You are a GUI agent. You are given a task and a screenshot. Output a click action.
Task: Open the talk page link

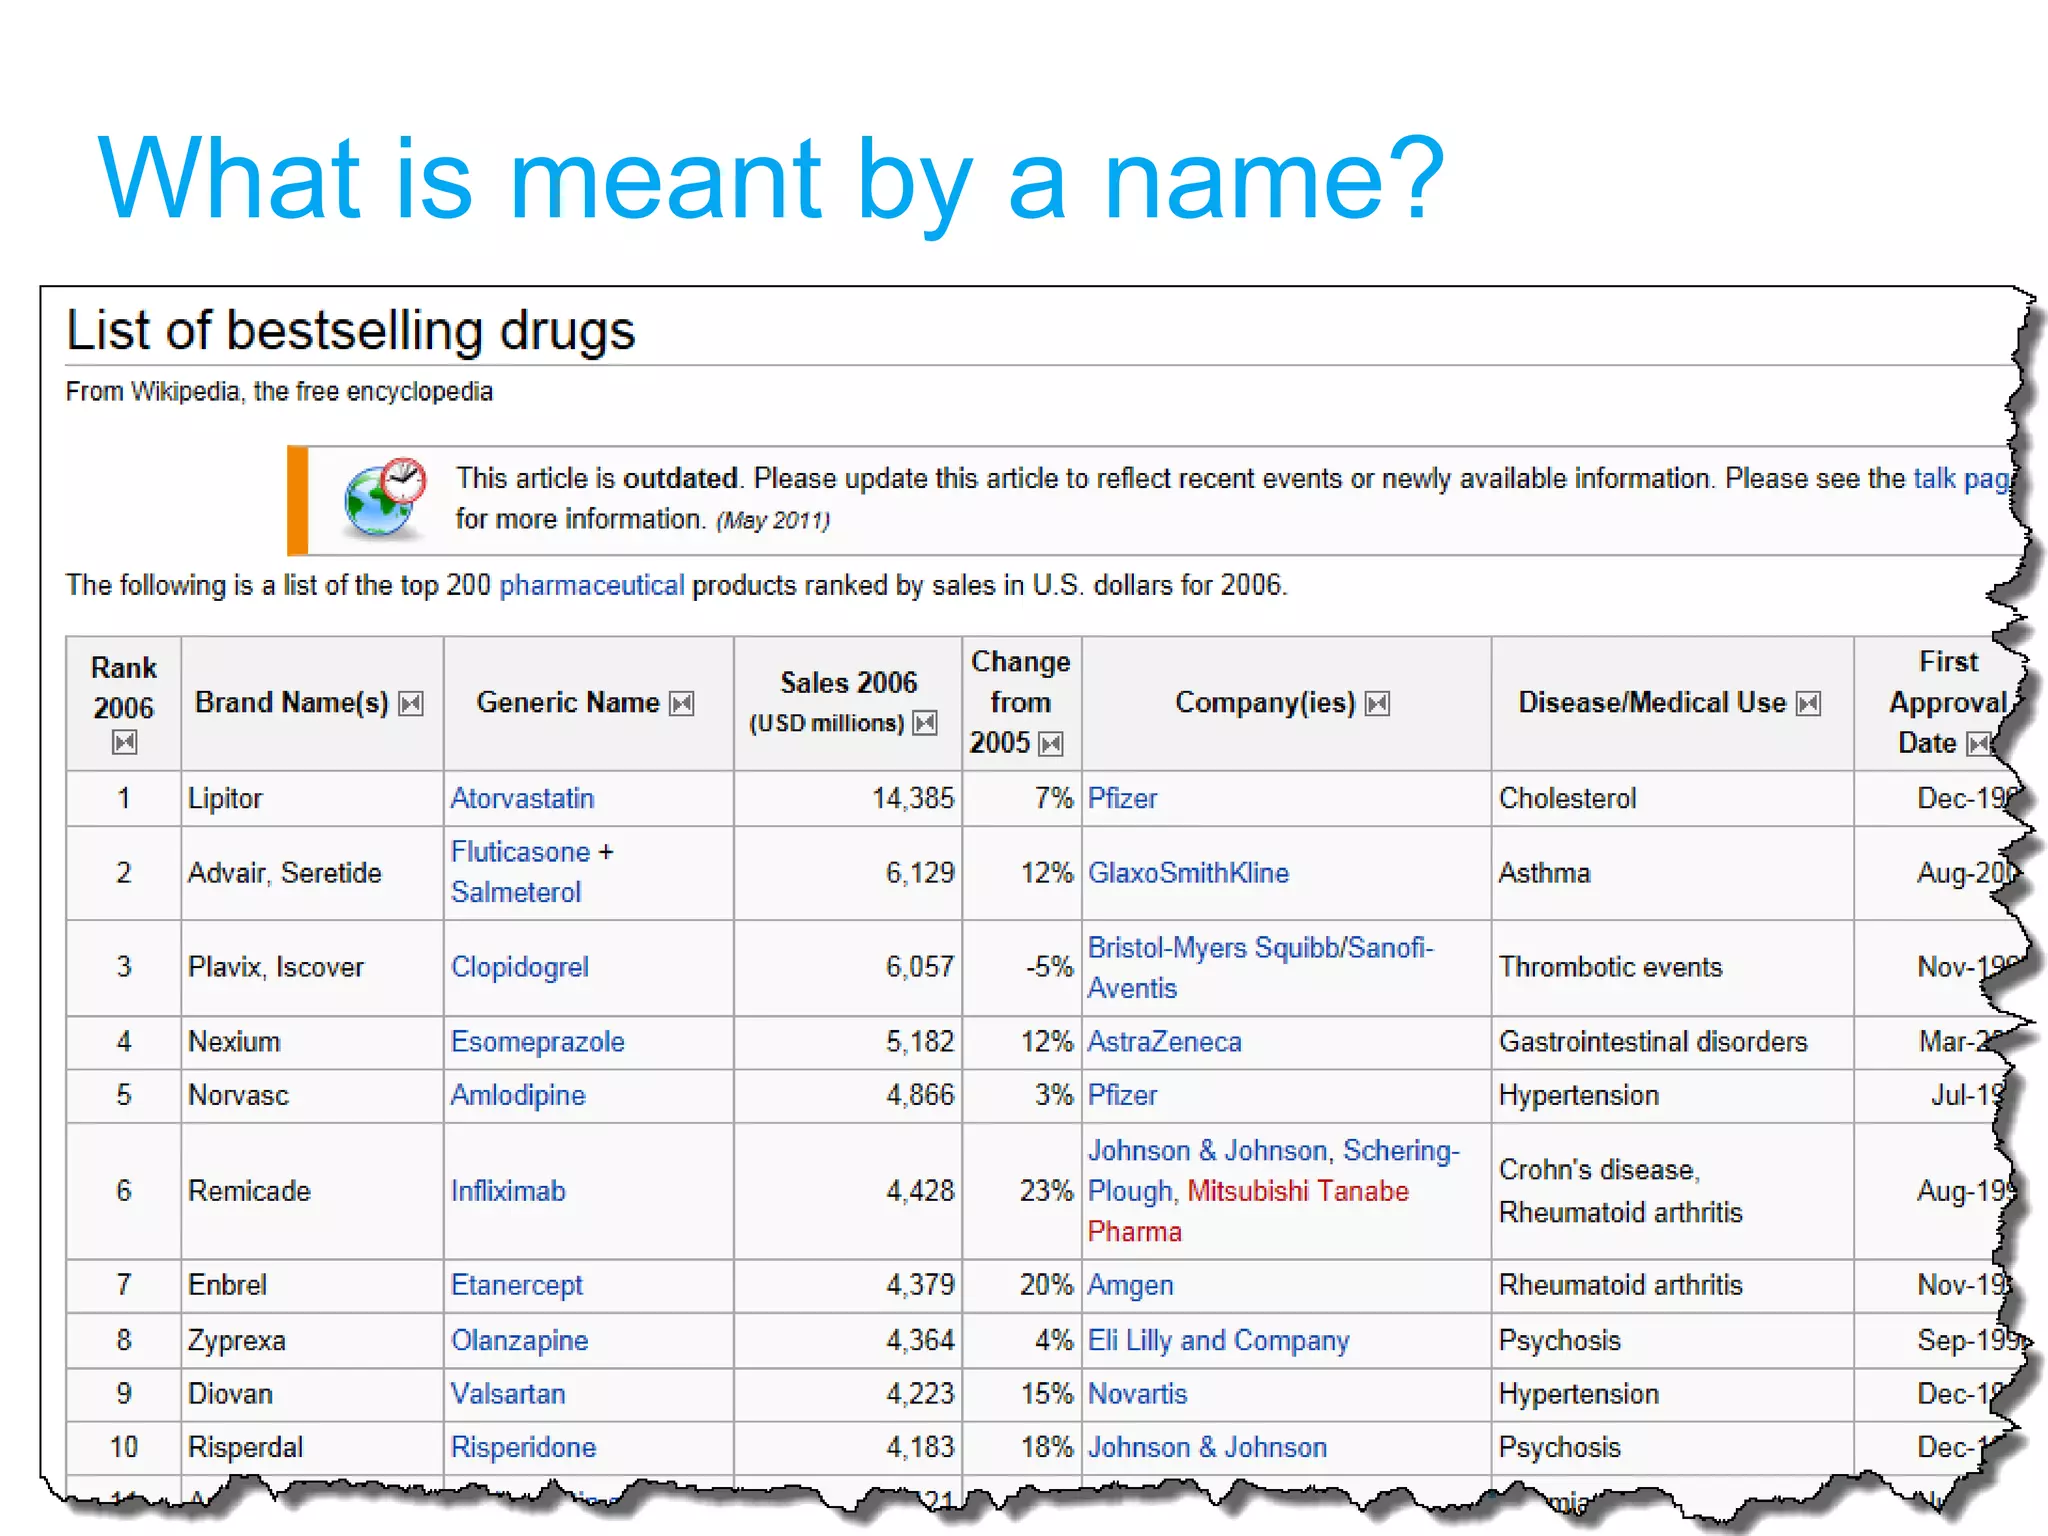[x=1962, y=479]
